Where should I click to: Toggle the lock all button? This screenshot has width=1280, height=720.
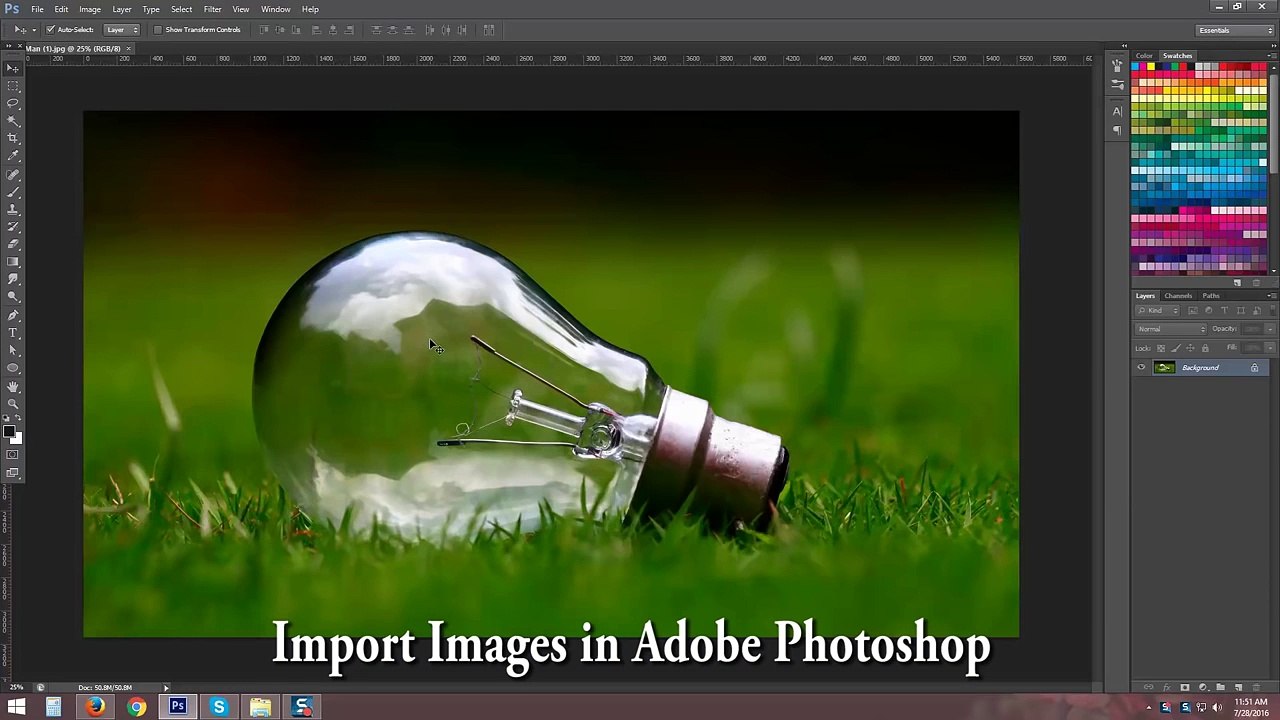pyautogui.click(x=1204, y=348)
